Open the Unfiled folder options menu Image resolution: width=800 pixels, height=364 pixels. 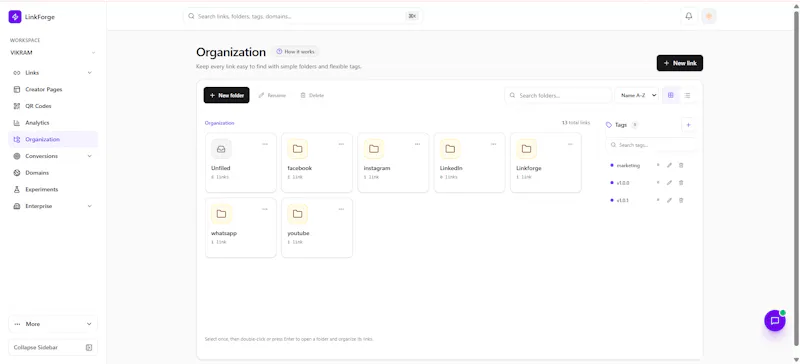(265, 144)
